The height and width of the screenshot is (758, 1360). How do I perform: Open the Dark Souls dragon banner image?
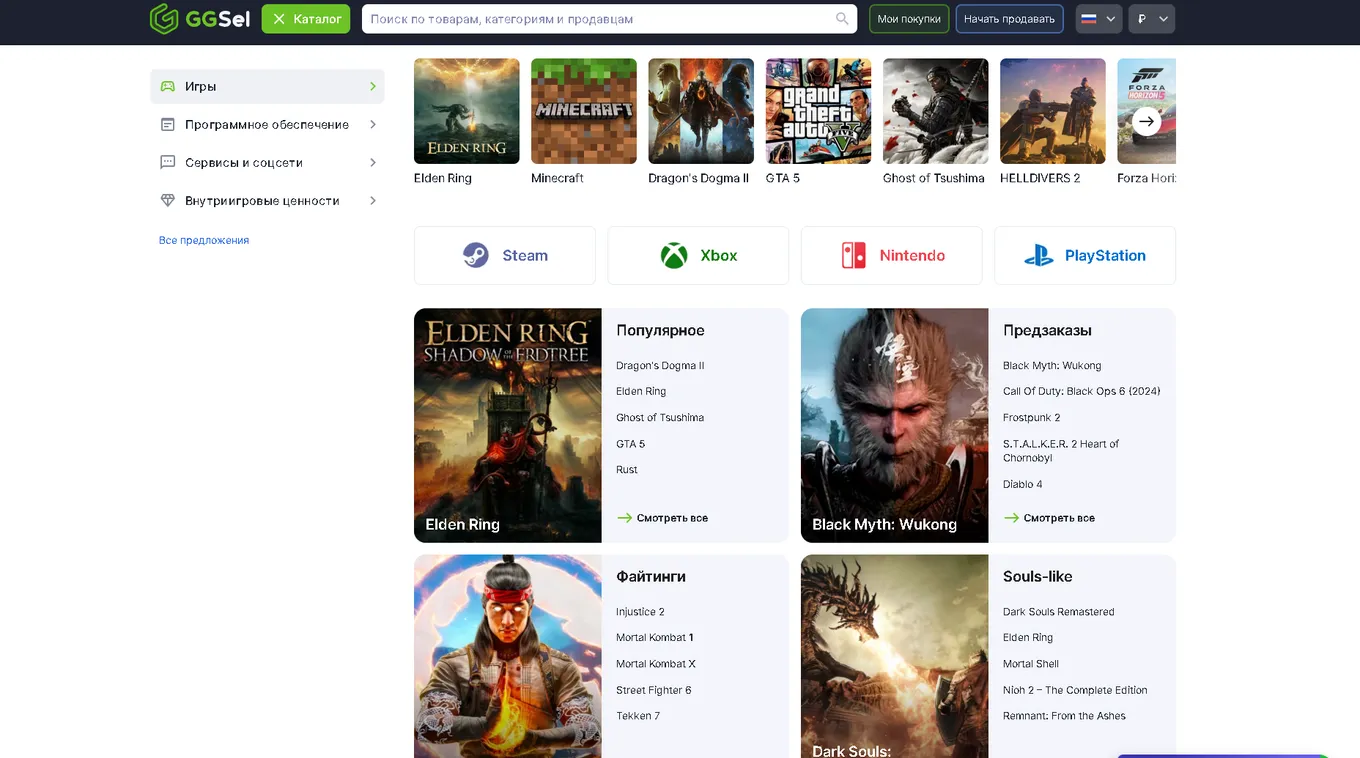coord(895,656)
